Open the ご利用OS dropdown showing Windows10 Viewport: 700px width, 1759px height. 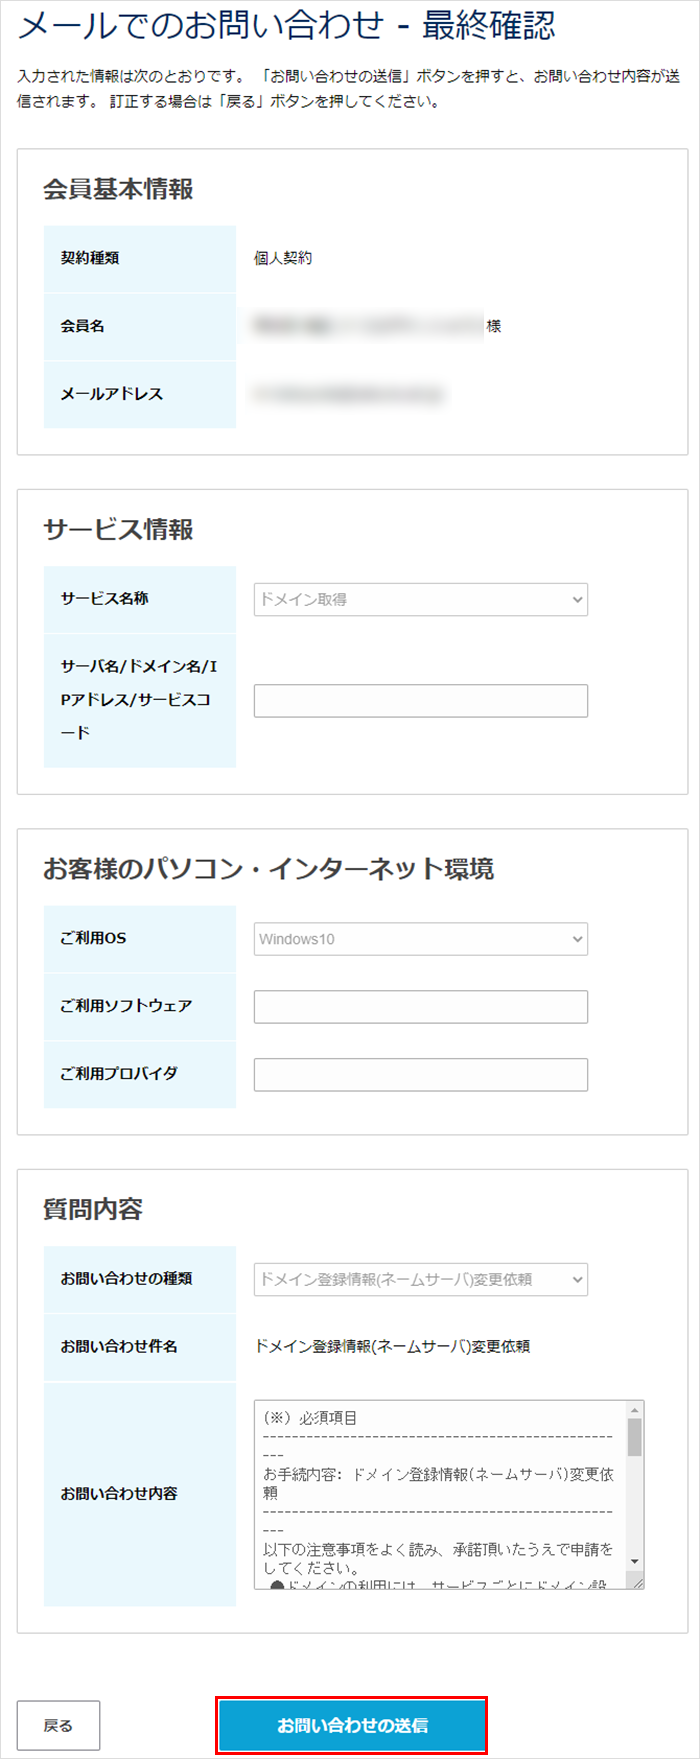[x=420, y=939]
